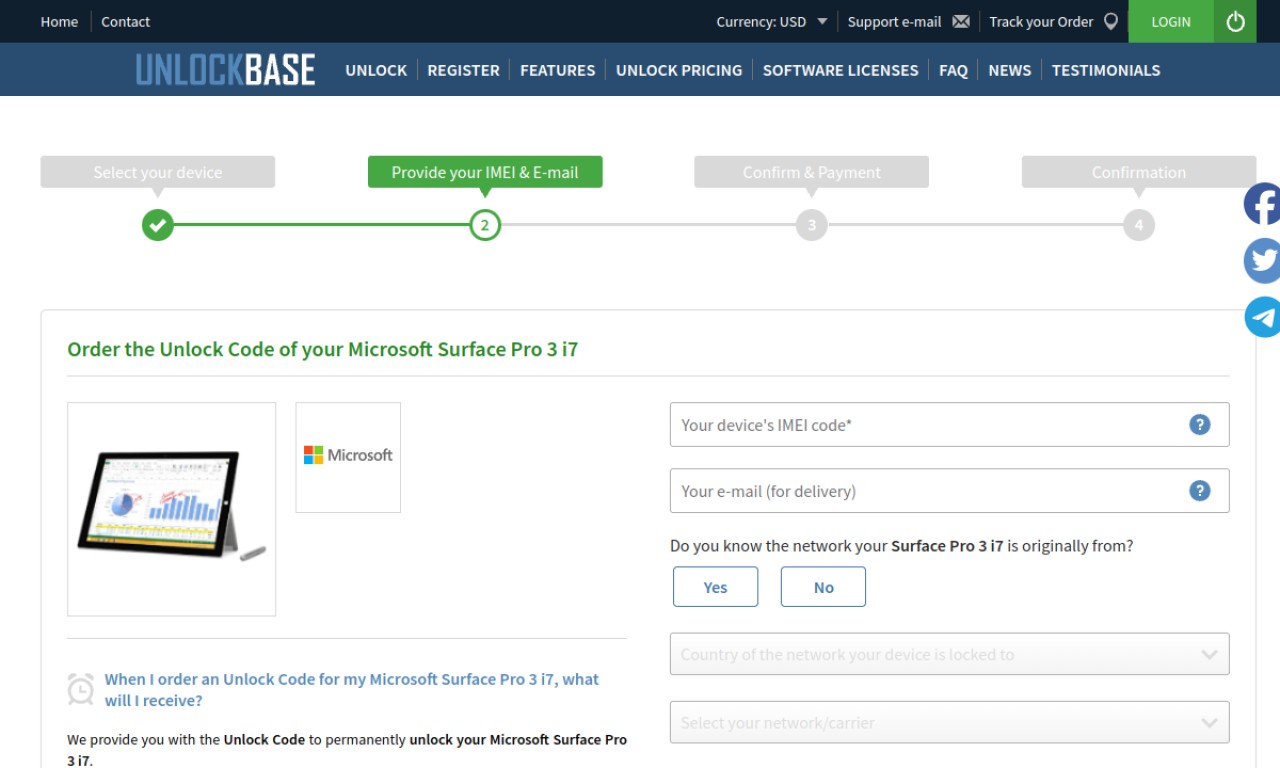Click the step 2 circle indicator
This screenshot has height=768, width=1280.
[x=485, y=225]
